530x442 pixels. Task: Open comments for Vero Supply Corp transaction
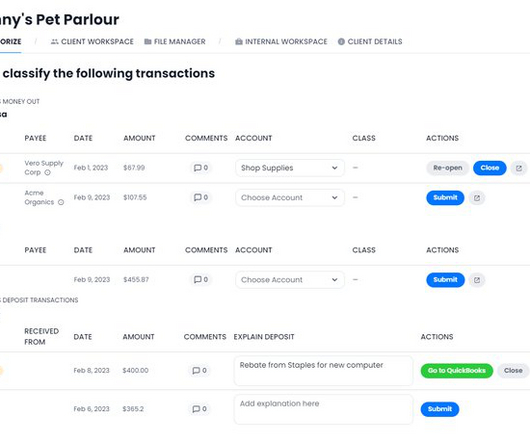(x=201, y=168)
